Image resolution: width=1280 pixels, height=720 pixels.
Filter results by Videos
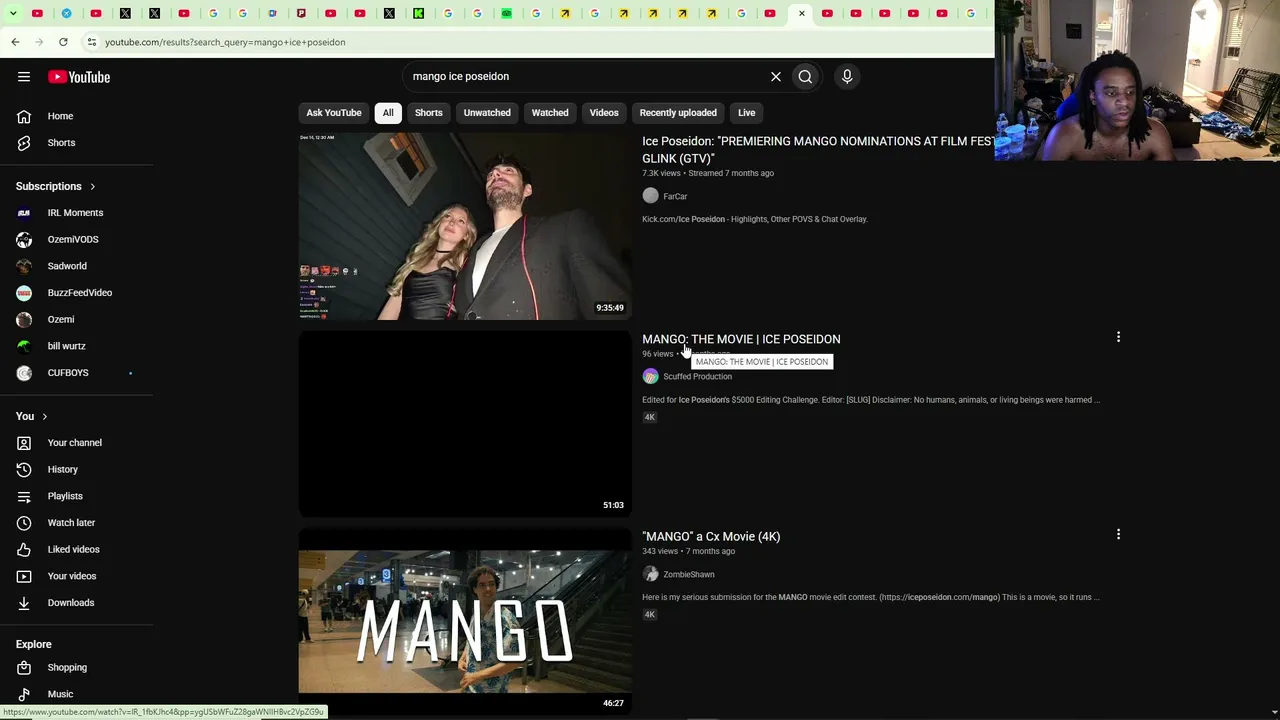click(604, 113)
